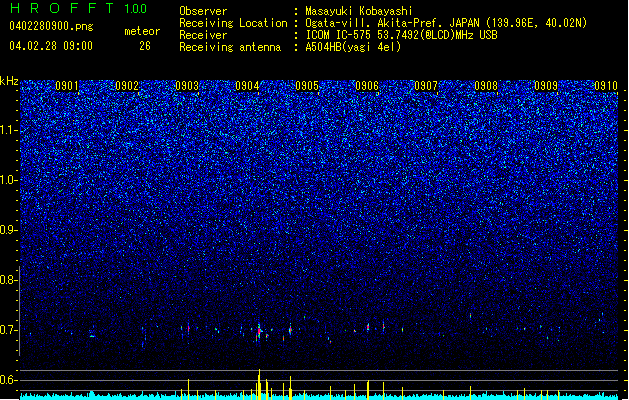Click the 0907 time marker

(426, 86)
